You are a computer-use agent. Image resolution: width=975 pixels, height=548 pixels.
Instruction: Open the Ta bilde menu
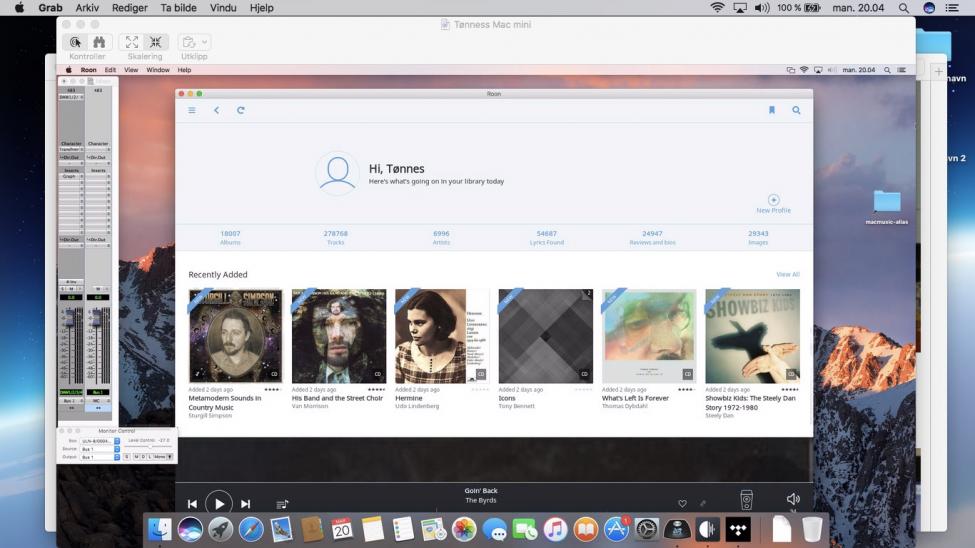click(178, 8)
